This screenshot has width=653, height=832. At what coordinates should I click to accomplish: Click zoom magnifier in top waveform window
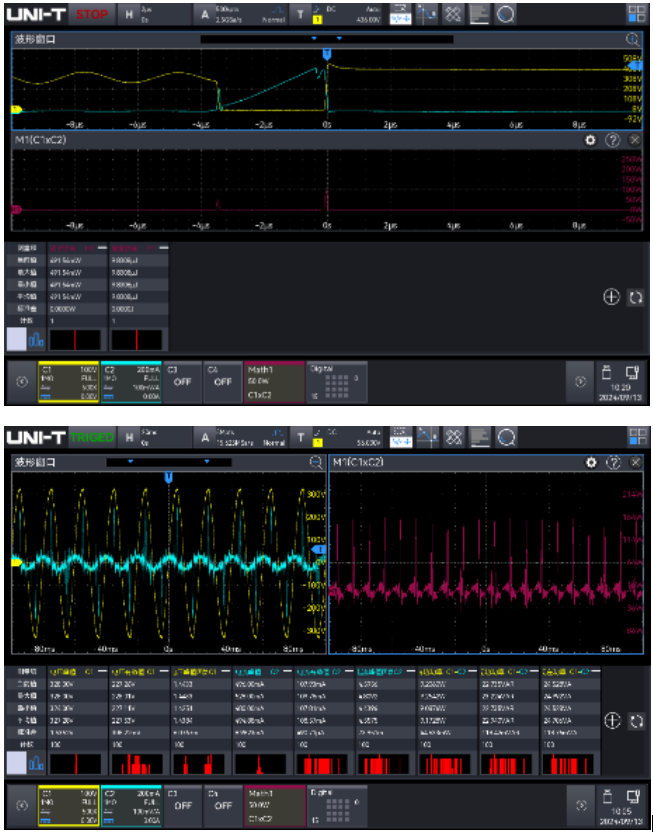click(632, 39)
